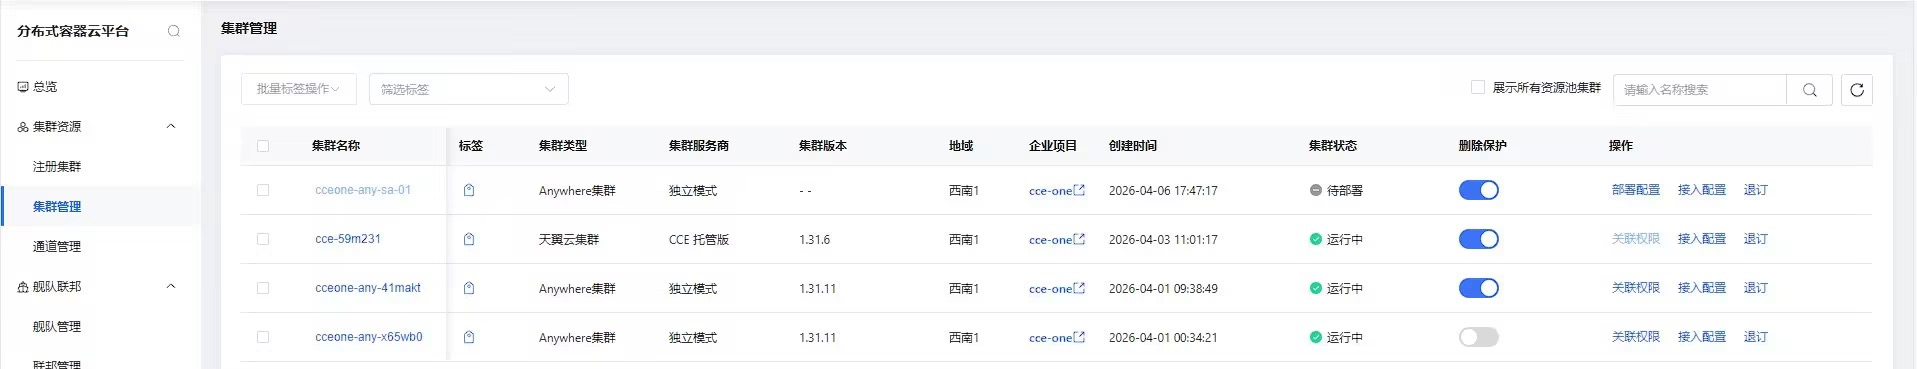
Task: Click the cluster name search button
Action: [x=1809, y=90]
